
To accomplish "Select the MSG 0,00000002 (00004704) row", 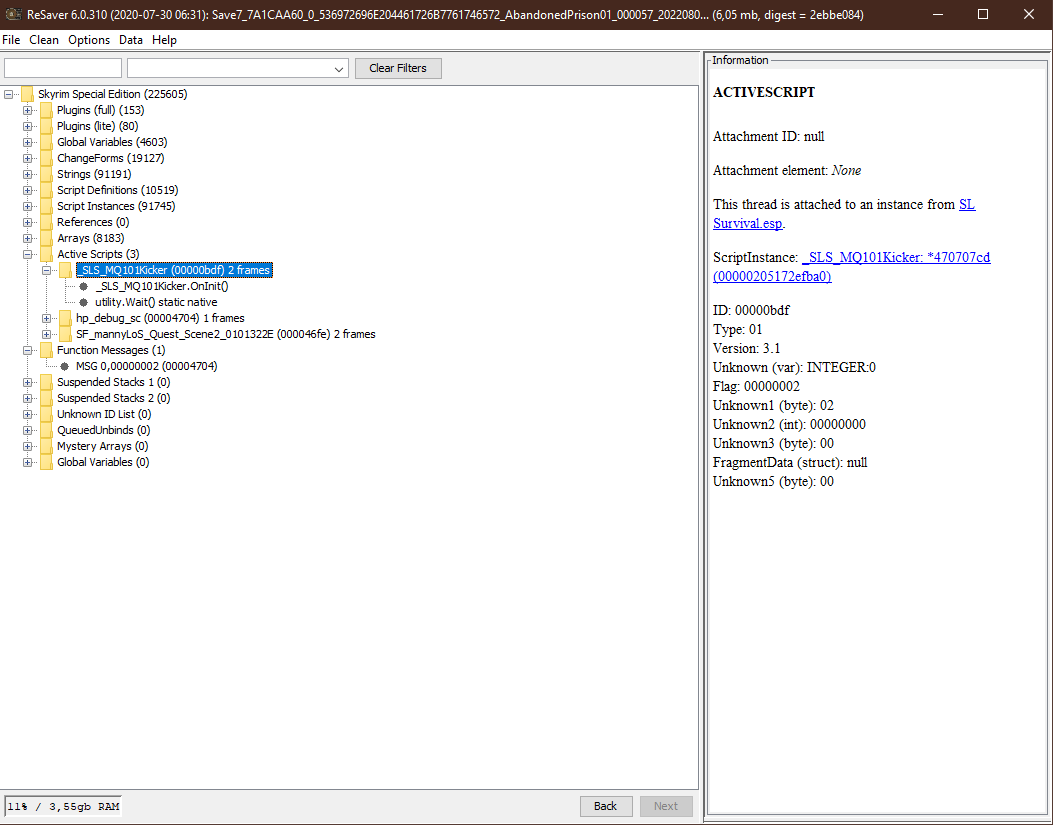I will [146, 366].
